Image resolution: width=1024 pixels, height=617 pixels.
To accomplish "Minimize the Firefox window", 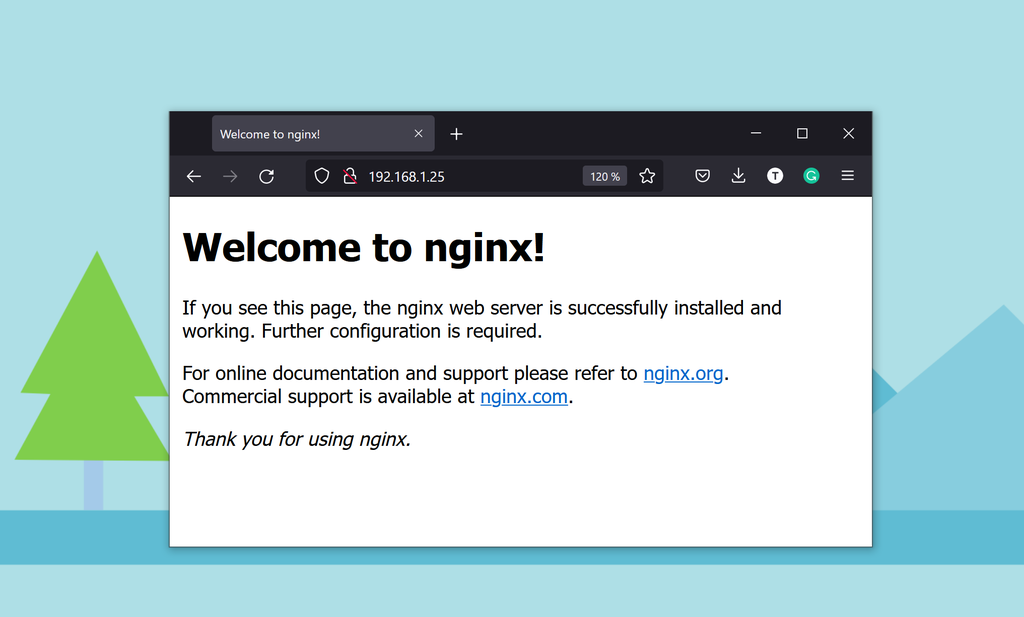I will (x=756, y=133).
